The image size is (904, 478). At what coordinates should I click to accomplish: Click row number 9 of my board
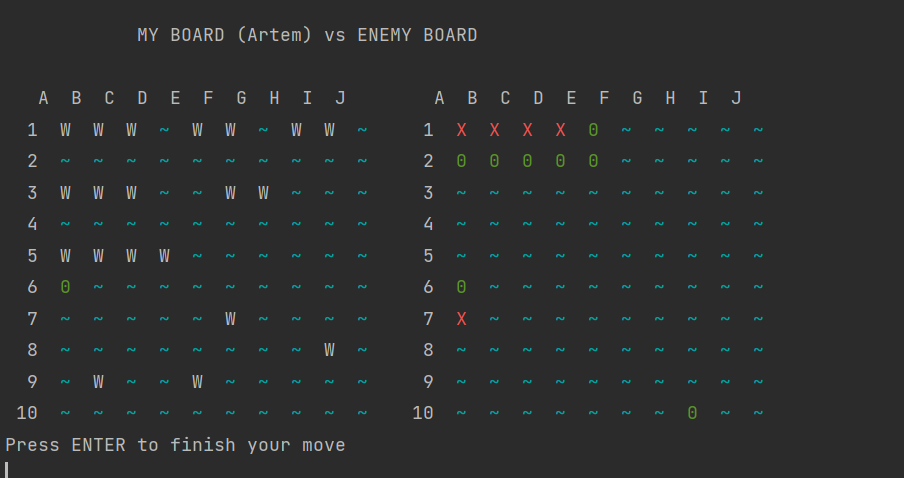(32, 381)
